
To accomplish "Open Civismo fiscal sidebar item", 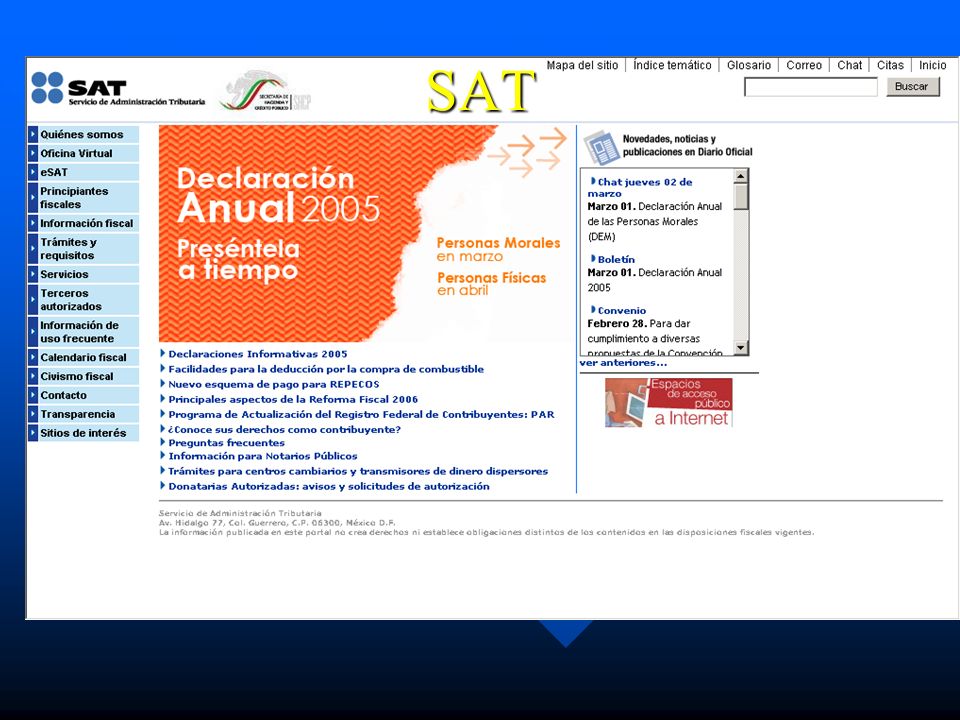I will tap(84, 376).
